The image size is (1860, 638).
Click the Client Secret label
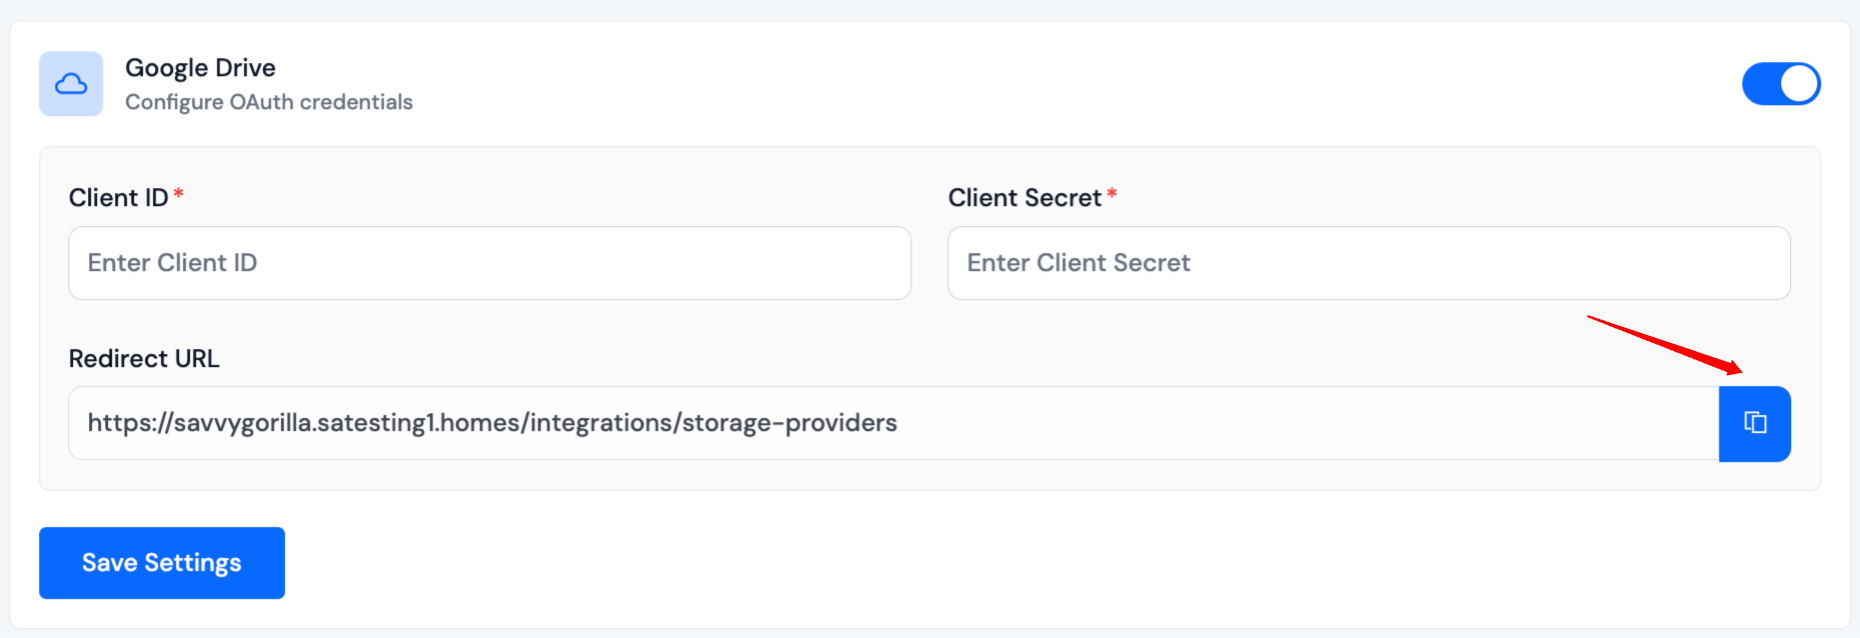click(1027, 197)
